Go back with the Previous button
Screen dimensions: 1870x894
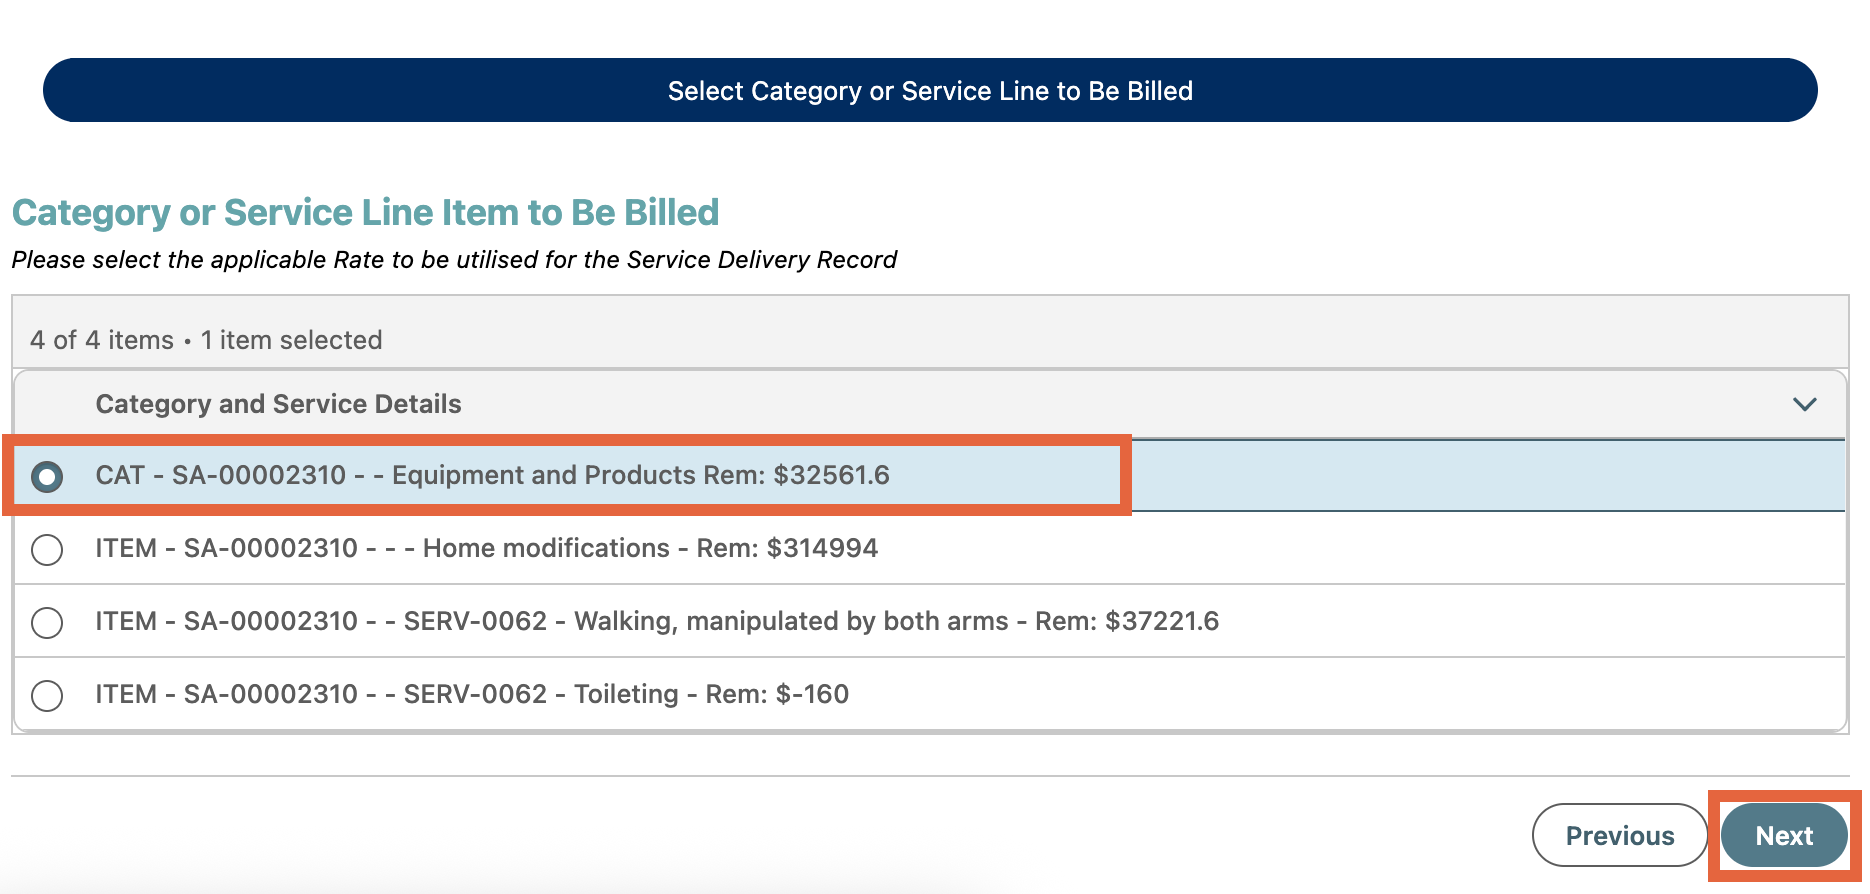(x=1619, y=835)
